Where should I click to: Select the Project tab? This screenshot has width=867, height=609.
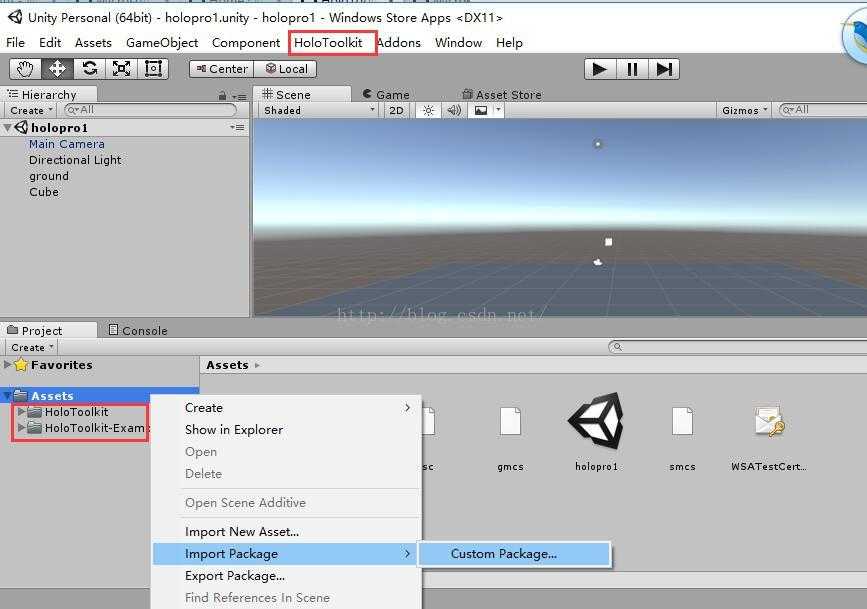click(49, 331)
